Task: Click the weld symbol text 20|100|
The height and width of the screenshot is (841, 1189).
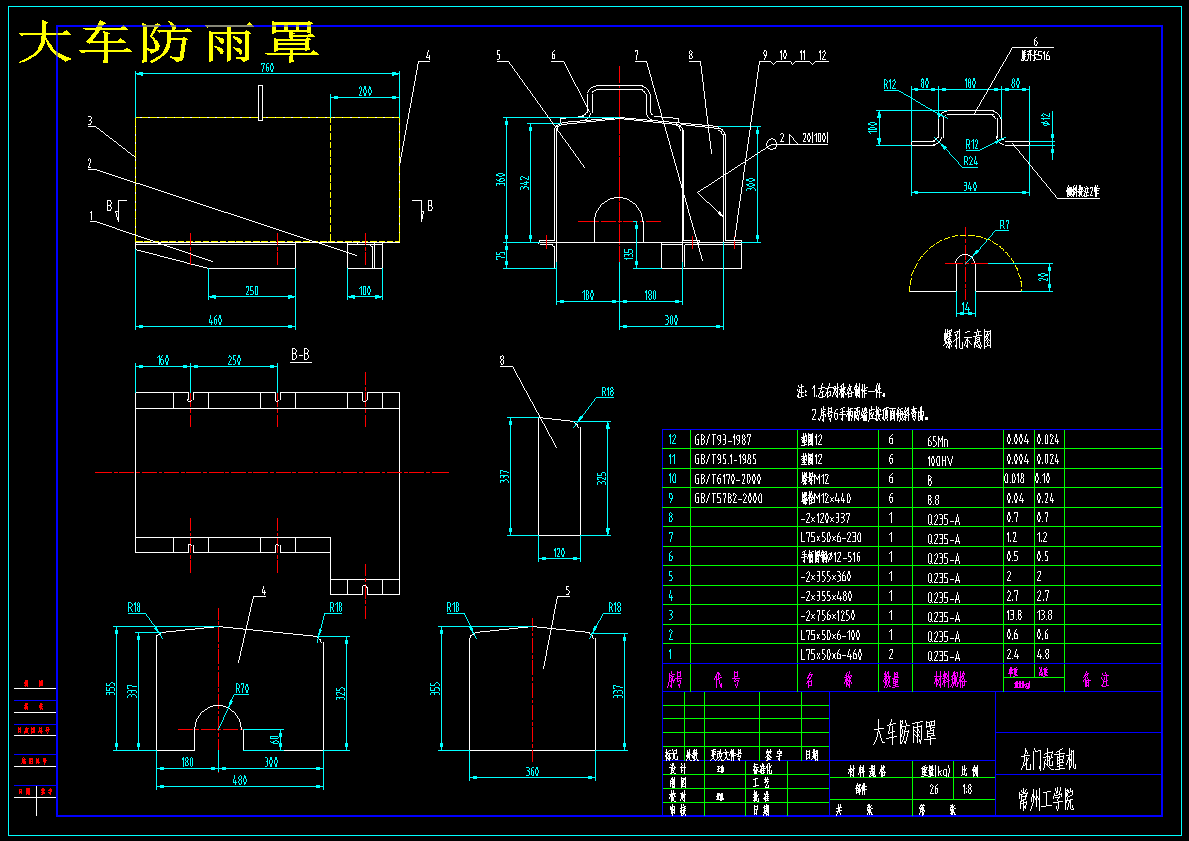Action: tap(816, 137)
